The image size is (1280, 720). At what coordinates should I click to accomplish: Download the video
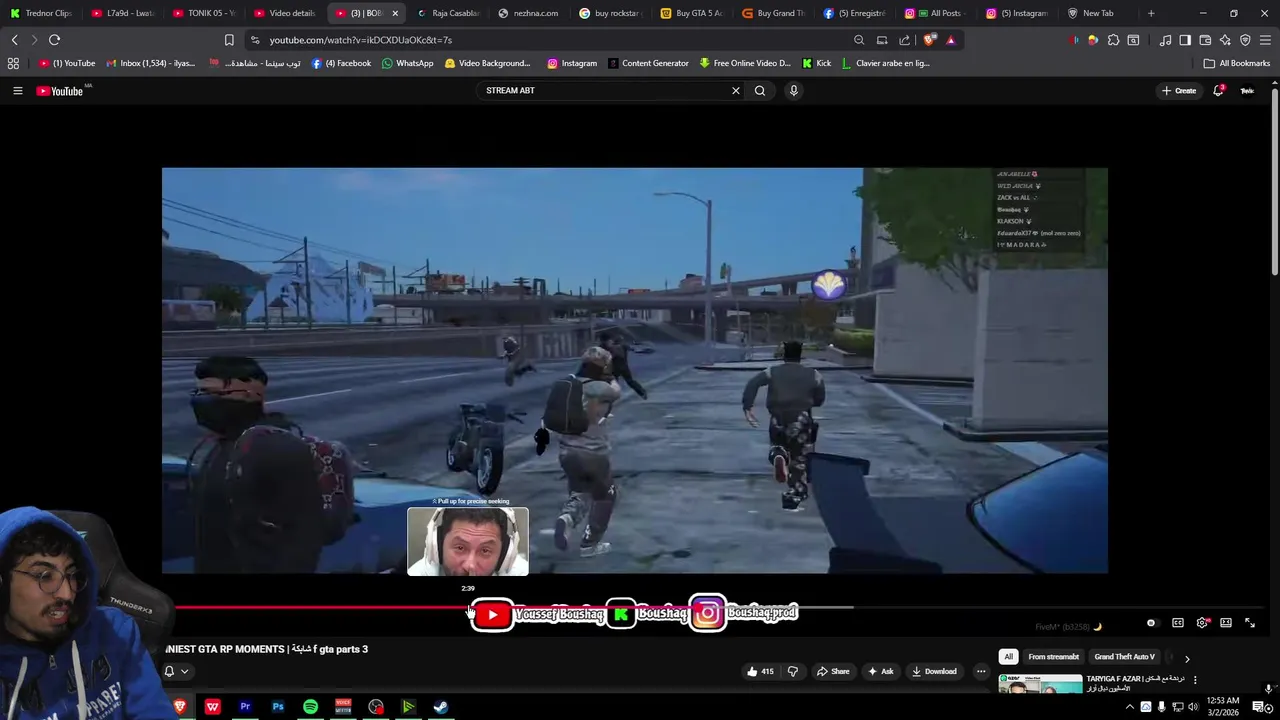pyautogui.click(x=934, y=672)
